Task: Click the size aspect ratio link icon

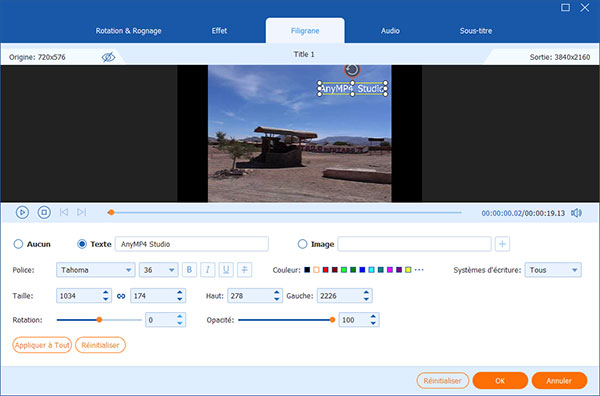Action: click(121, 296)
